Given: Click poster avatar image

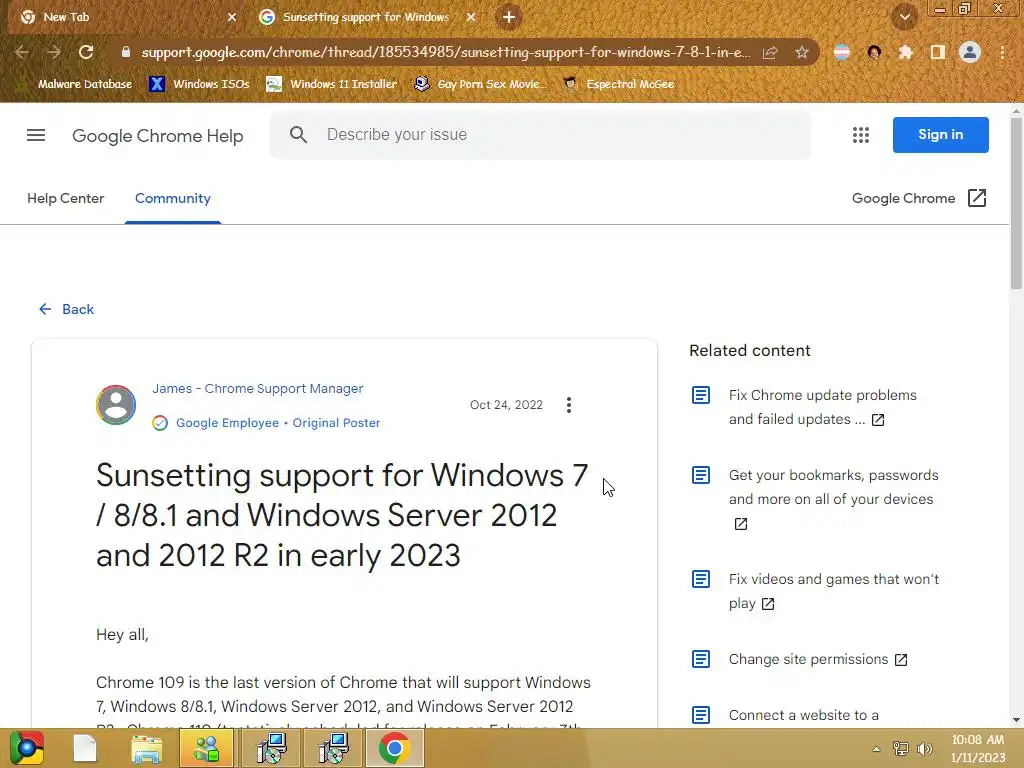Looking at the screenshot, I should point(116,405).
